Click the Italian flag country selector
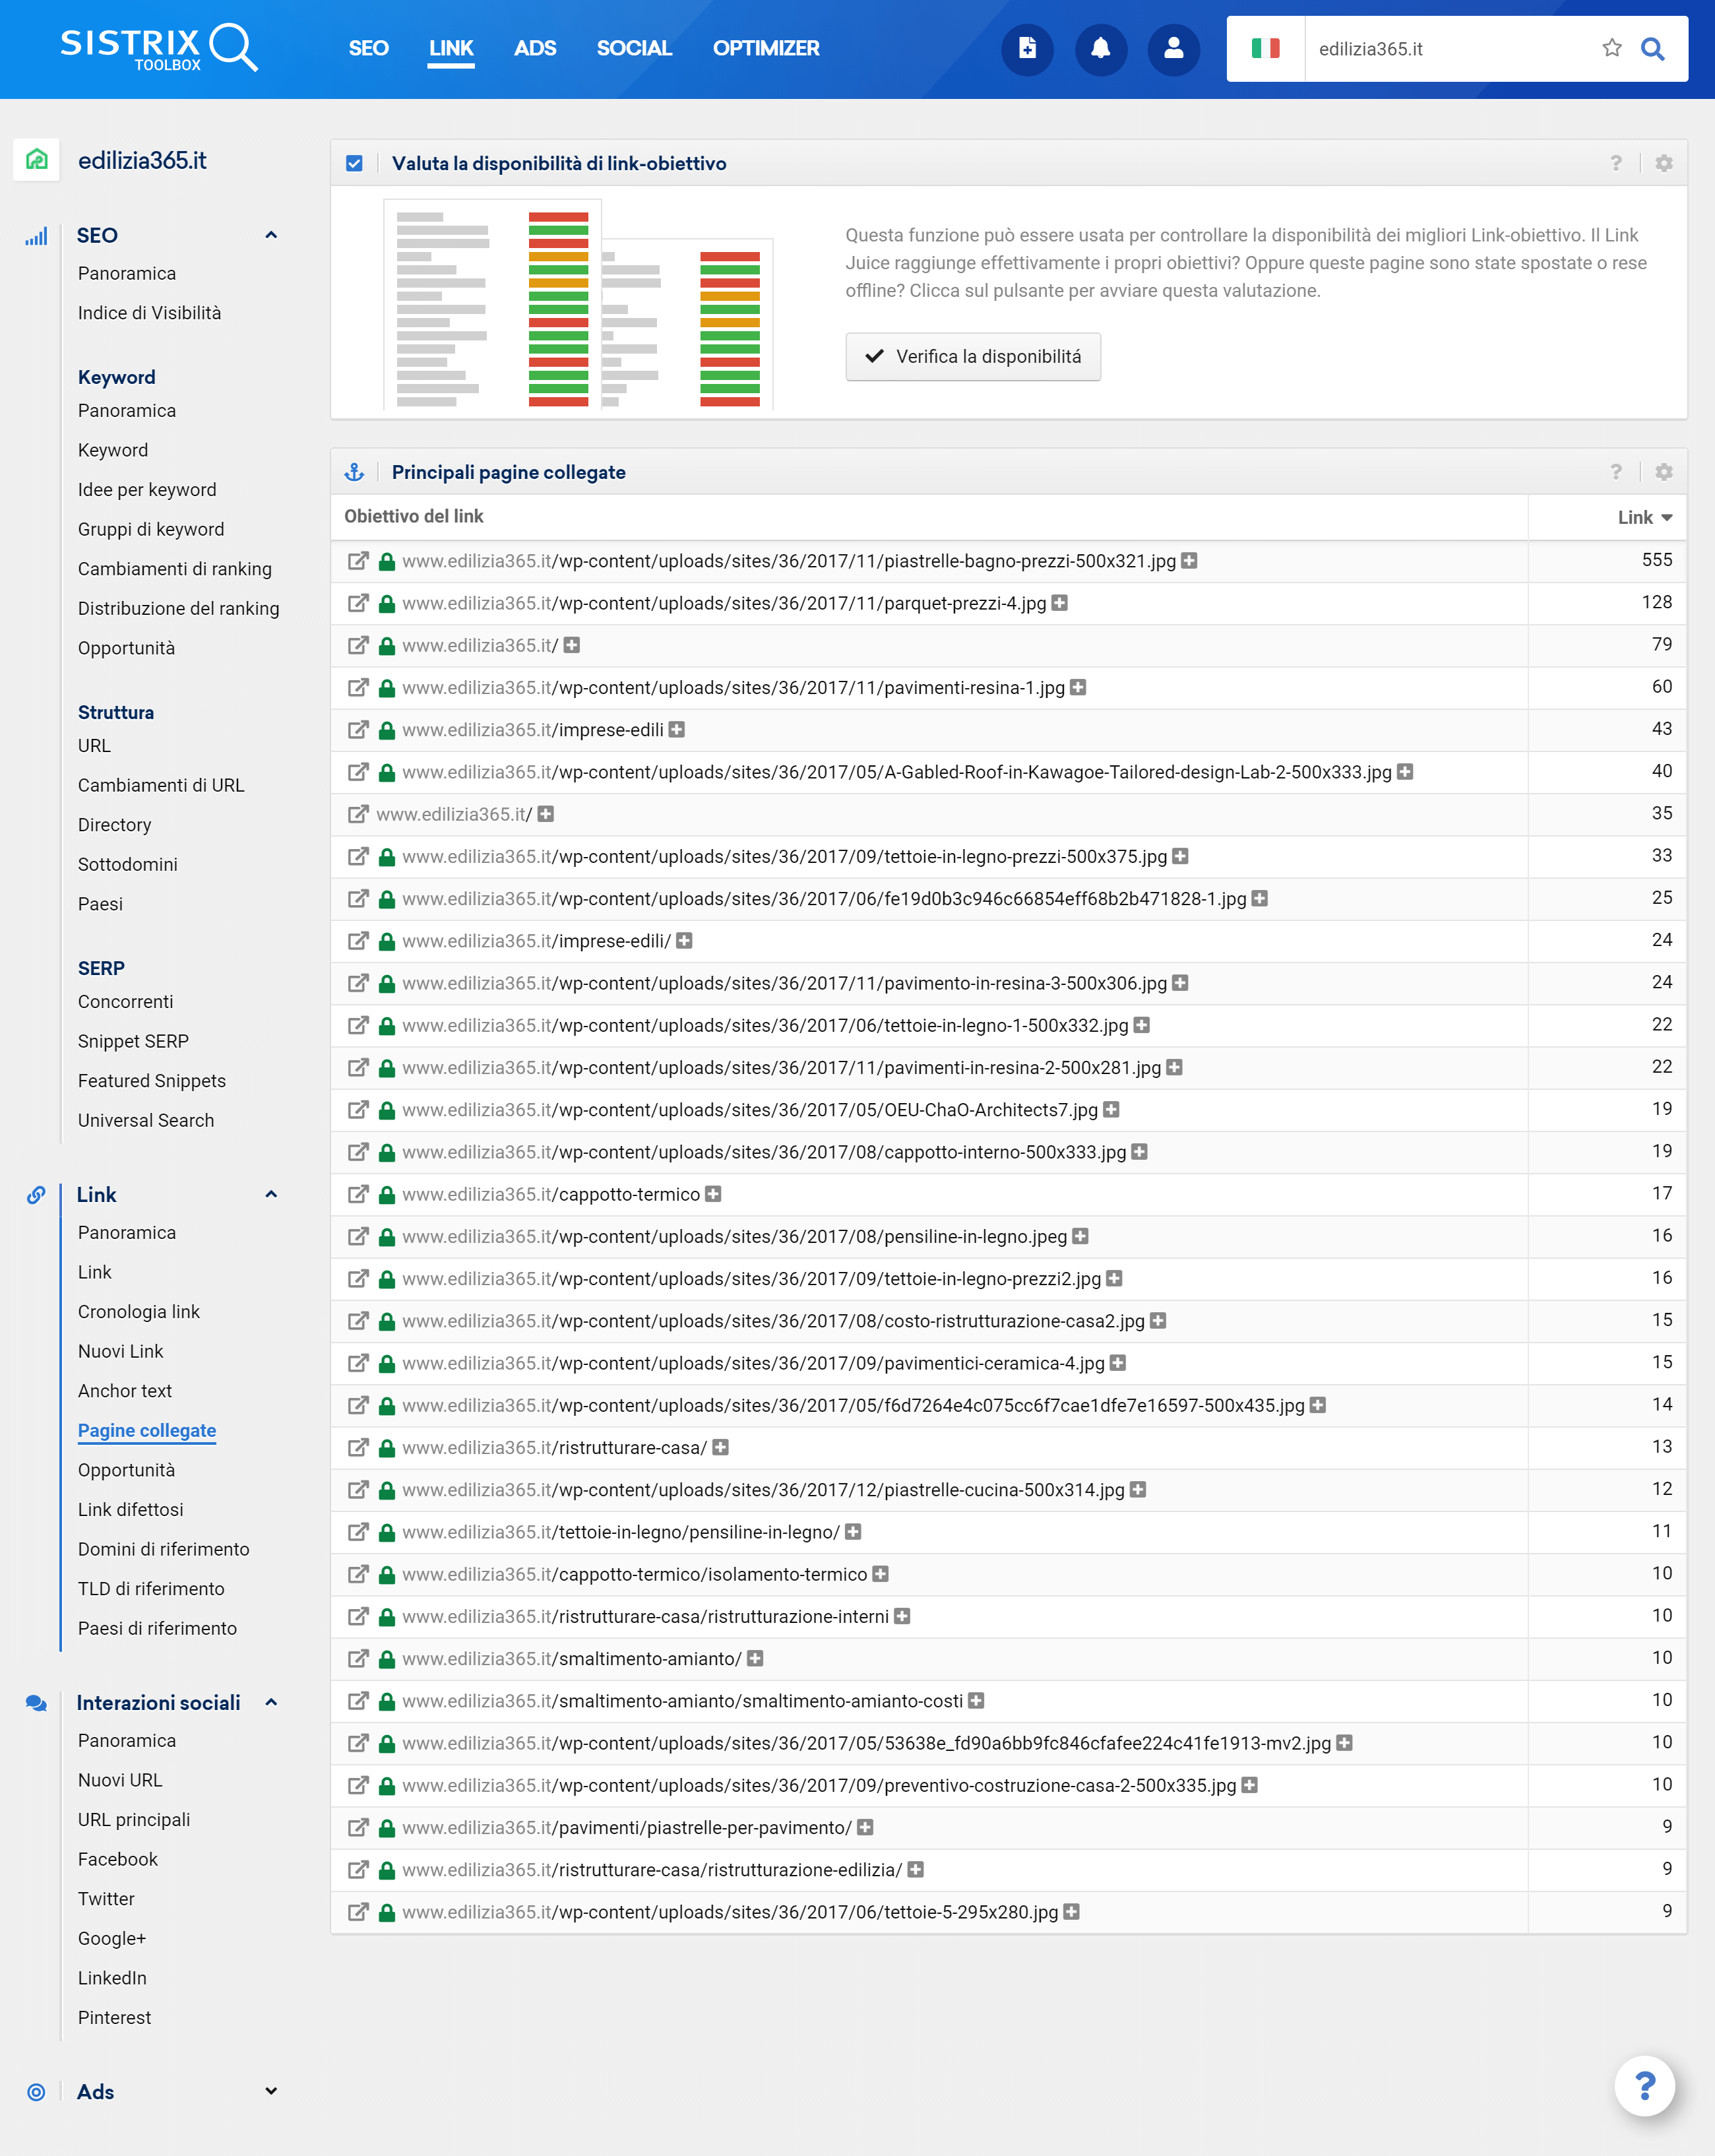The width and height of the screenshot is (1715, 2156). [1265, 48]
